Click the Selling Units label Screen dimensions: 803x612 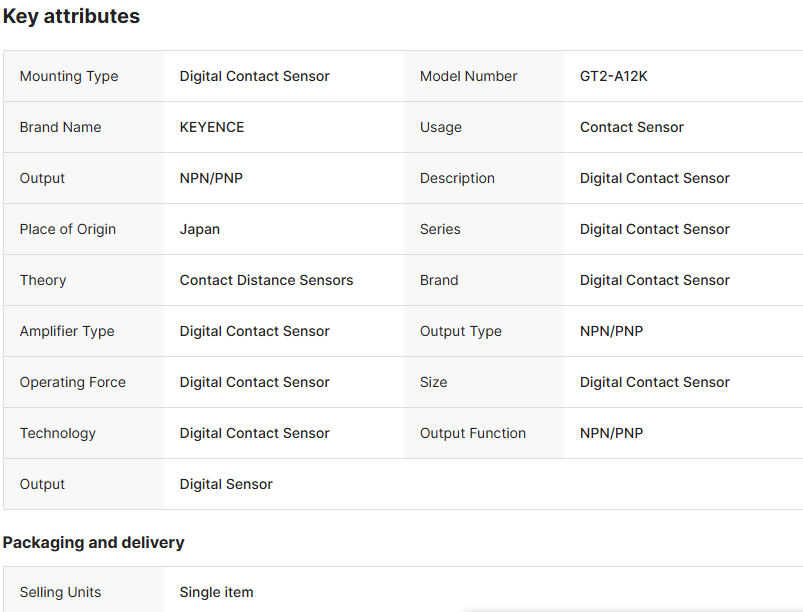click(x=60, y=592)
